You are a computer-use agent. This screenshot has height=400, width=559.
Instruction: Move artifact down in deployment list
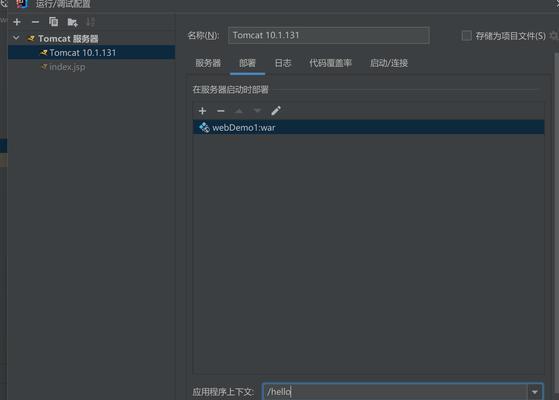(x=257, y=111)
